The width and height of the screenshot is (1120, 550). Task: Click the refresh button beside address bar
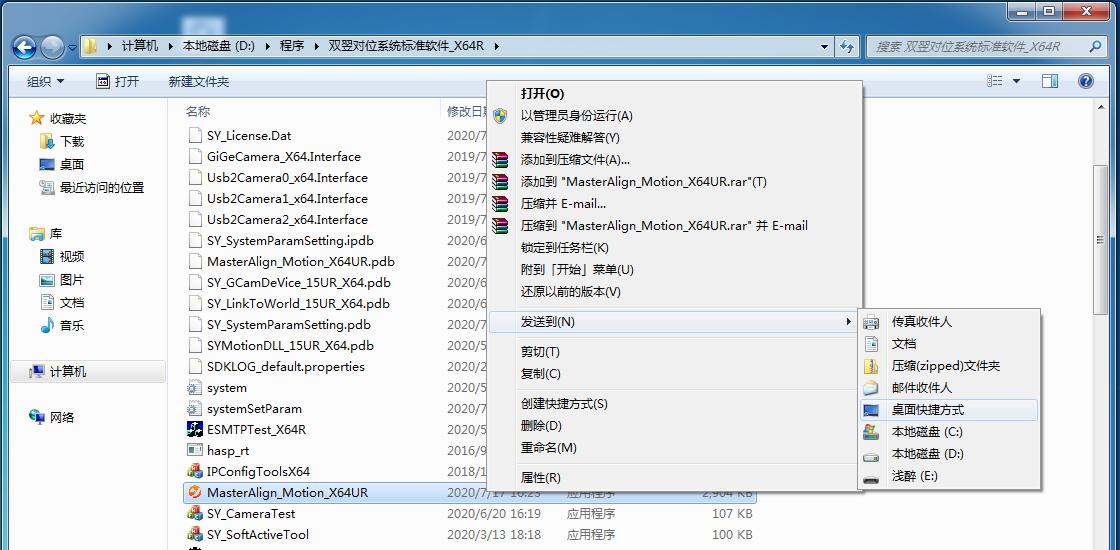point(848,46)
